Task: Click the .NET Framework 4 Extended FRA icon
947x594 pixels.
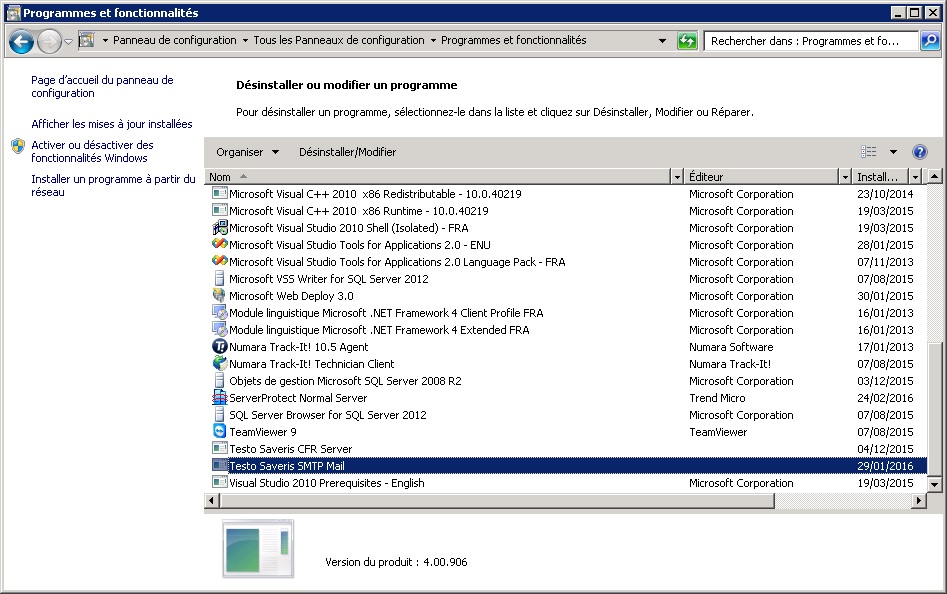Action: pos(220,330)
